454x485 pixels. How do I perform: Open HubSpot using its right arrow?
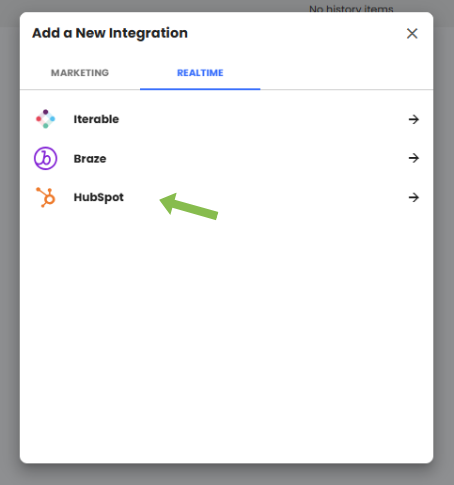414,197
